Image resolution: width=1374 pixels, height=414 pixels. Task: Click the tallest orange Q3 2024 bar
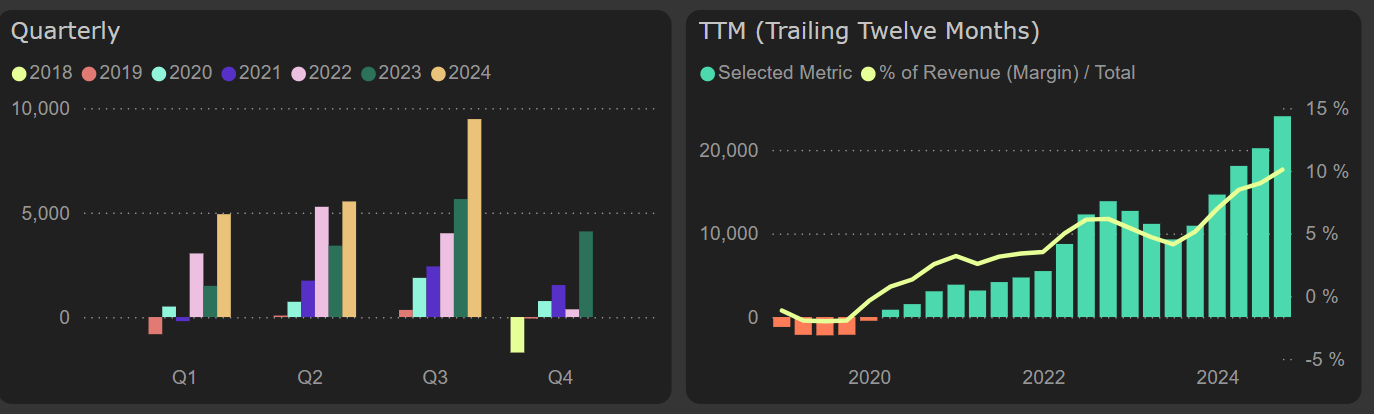tap(474, 218)
